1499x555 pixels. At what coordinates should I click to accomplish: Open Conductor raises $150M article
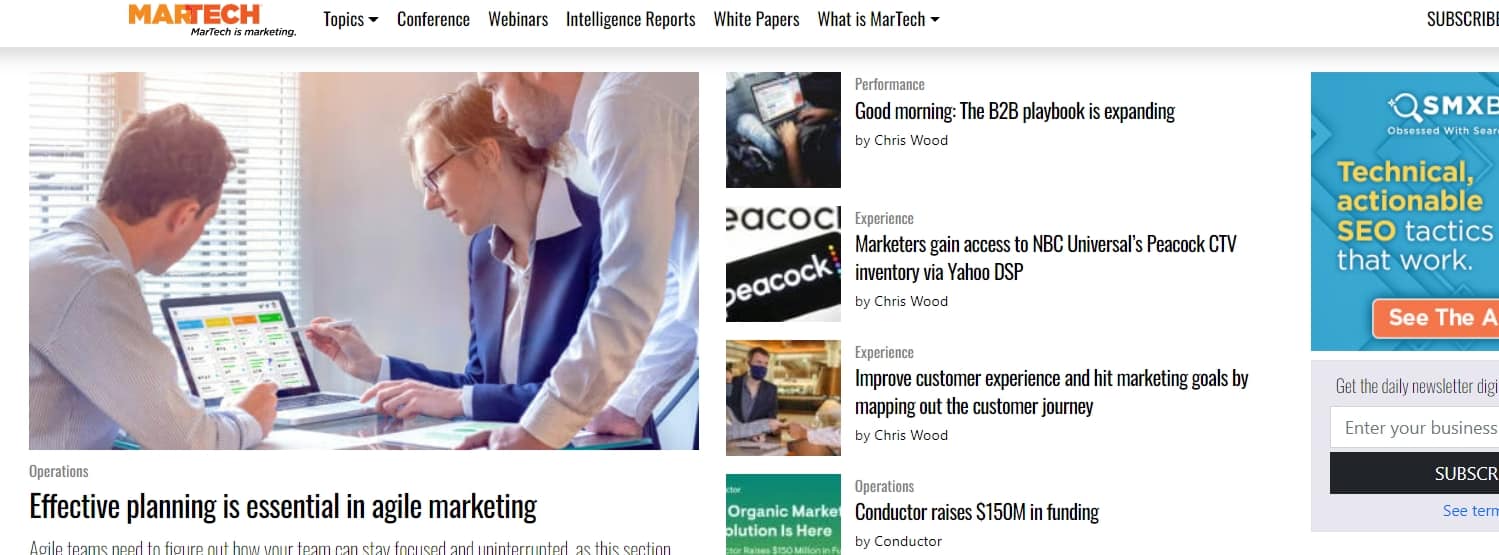(977, 513)
